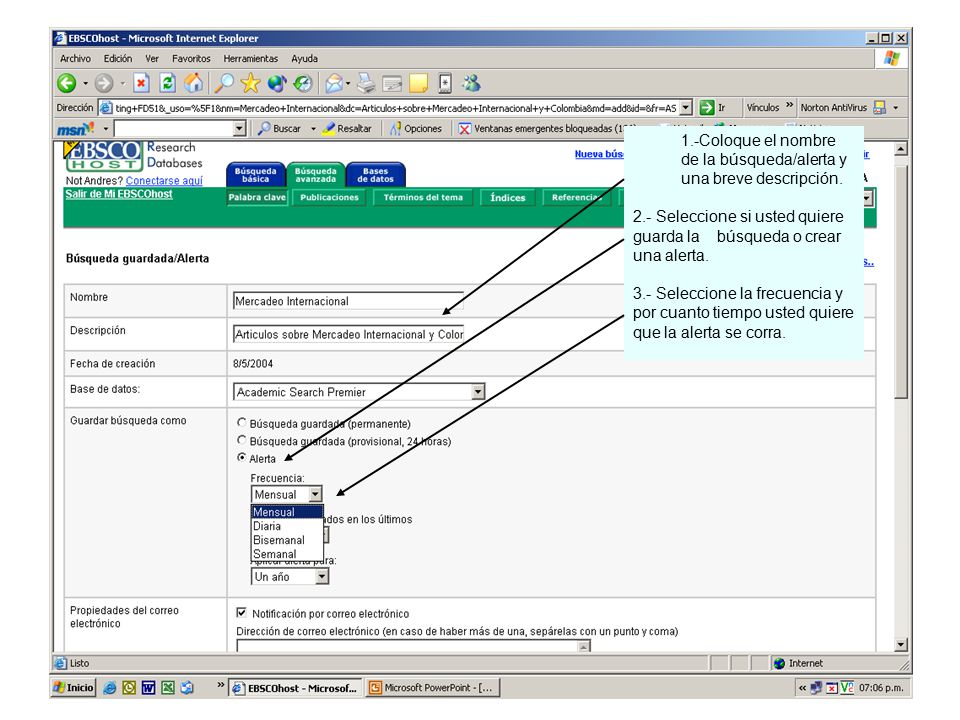Select the Alerta radio button

[242, 457]
